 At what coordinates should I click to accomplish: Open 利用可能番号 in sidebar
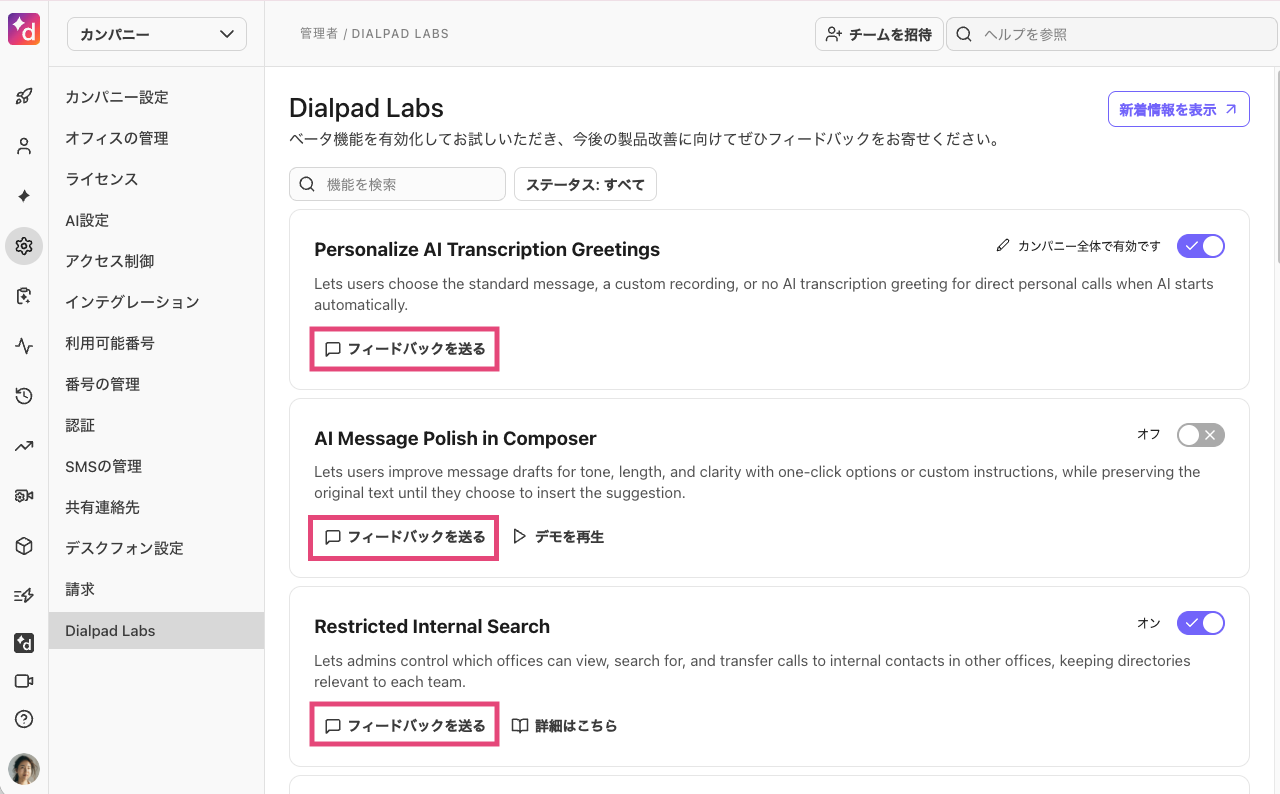[156, 343]
